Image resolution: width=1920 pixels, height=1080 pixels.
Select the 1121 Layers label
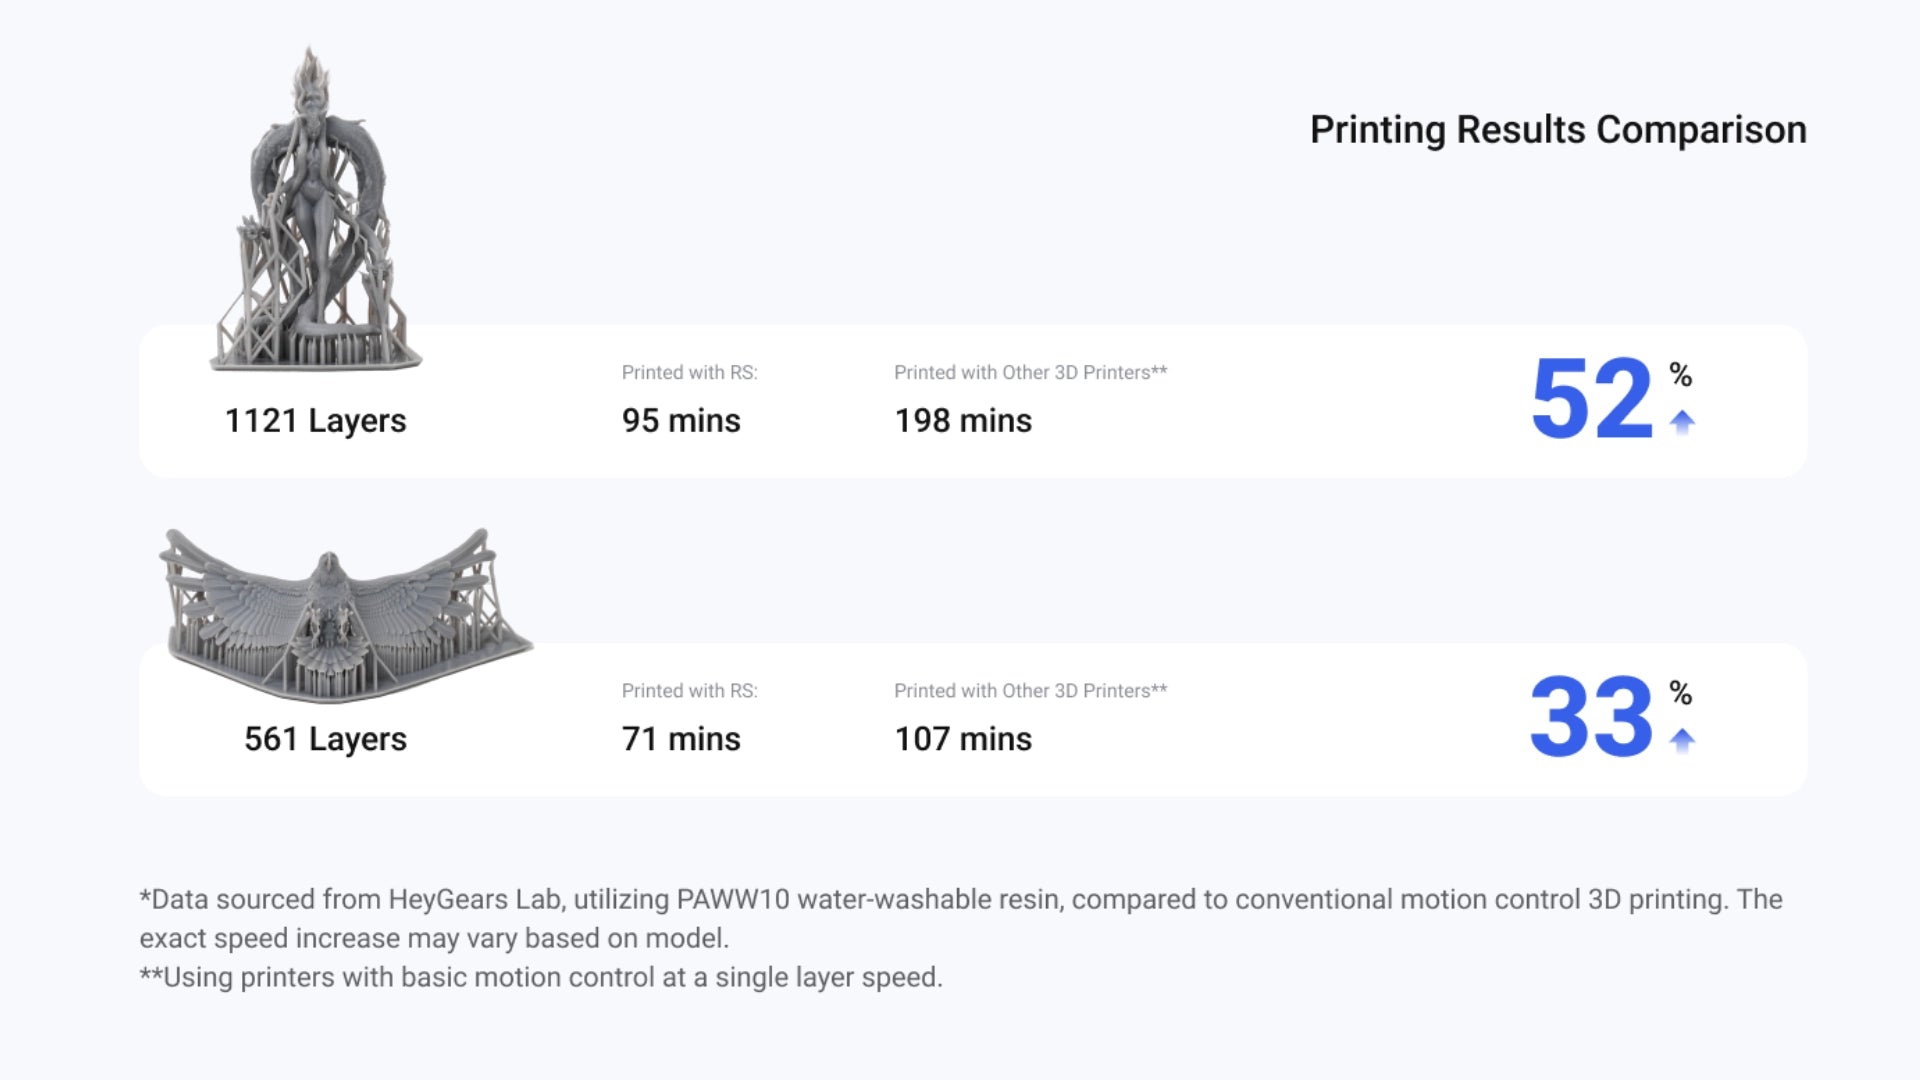[x=313, y=420]
